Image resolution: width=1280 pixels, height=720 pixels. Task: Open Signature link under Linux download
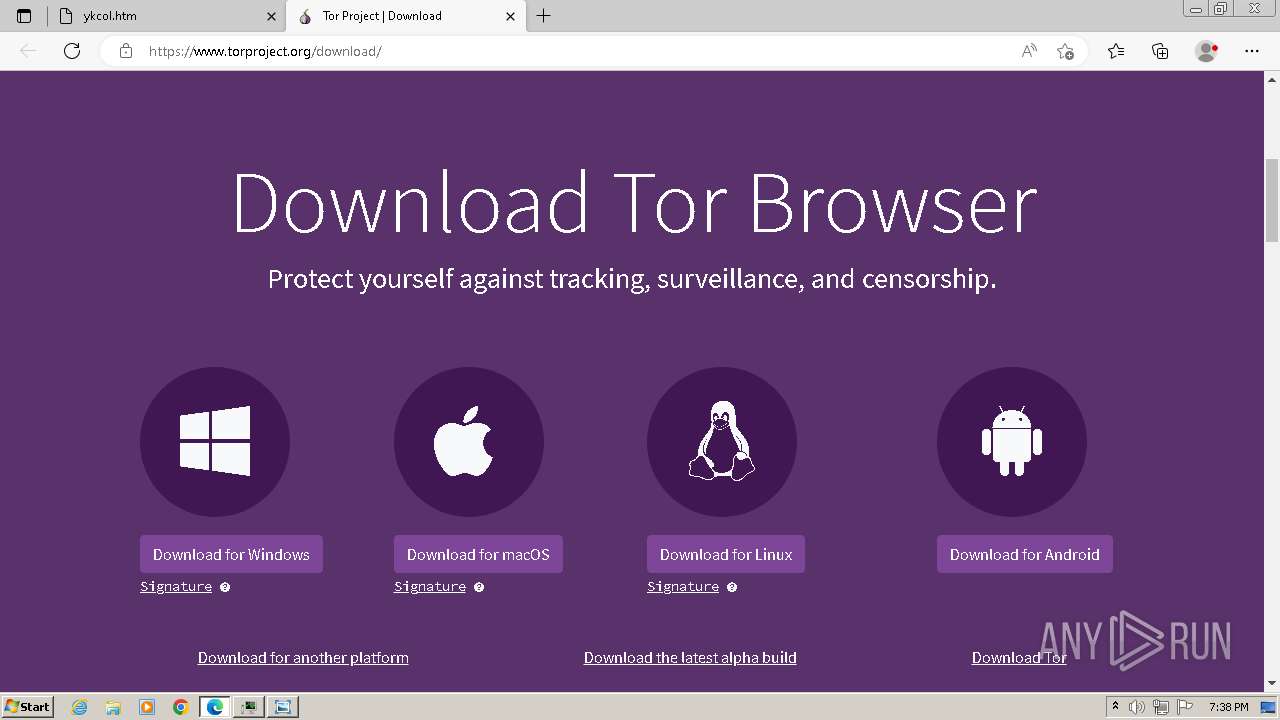tap(683, 587)
